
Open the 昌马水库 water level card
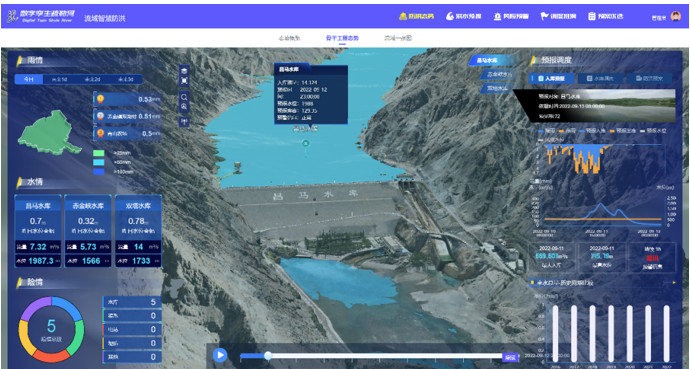coord(38,231)
